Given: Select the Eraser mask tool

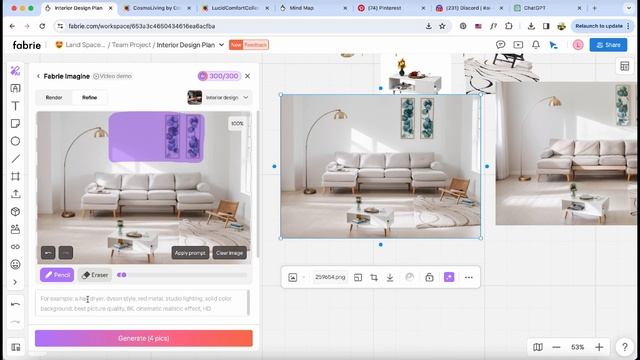Looking at the screenshot, I should tap(95, 275).
